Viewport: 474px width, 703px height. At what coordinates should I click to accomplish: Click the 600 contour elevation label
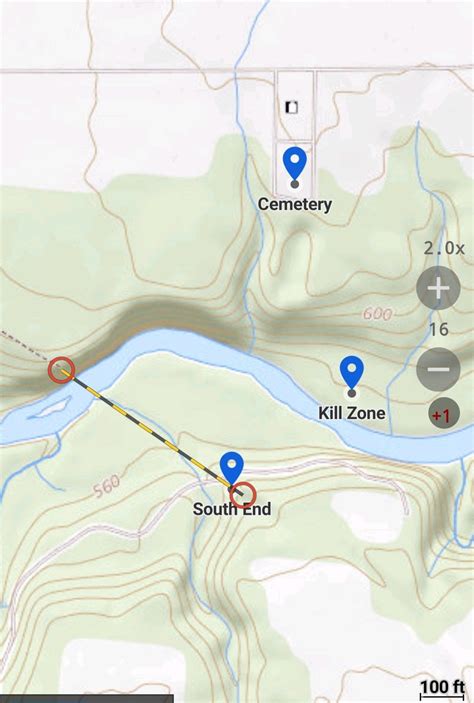(378, 313)
